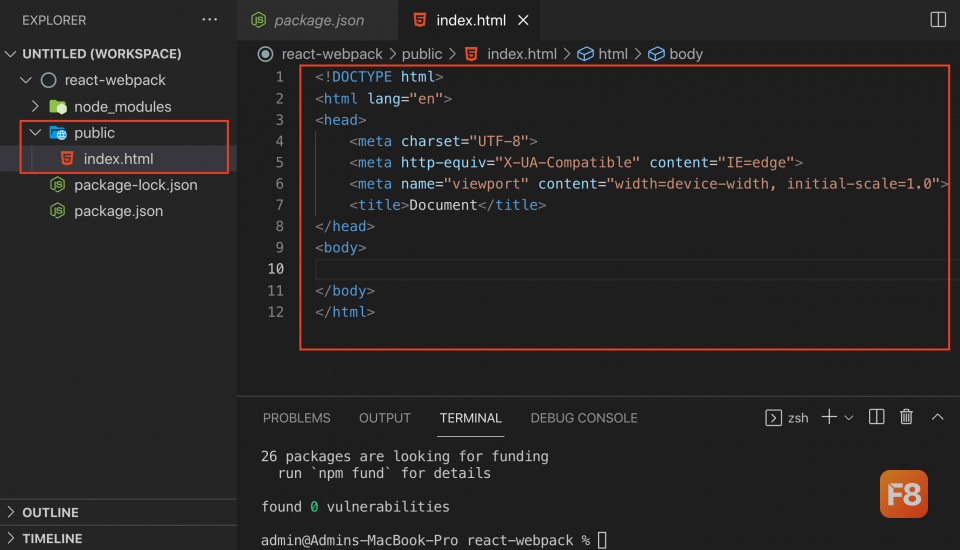Collapse the react-webpack folder chevron
The height and width of the screenshot is (550, 960).
point(26,80)
